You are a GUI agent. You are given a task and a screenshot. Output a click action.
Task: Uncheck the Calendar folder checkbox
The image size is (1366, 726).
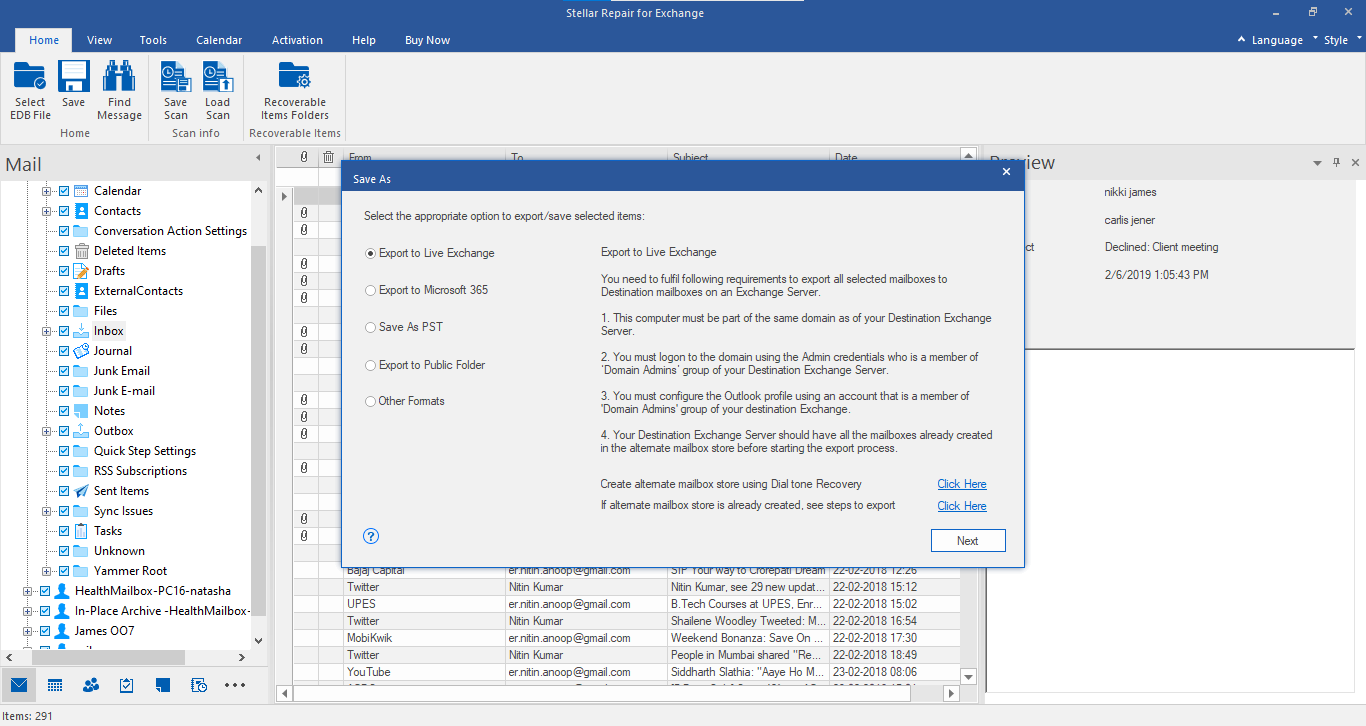click(64, 191)
